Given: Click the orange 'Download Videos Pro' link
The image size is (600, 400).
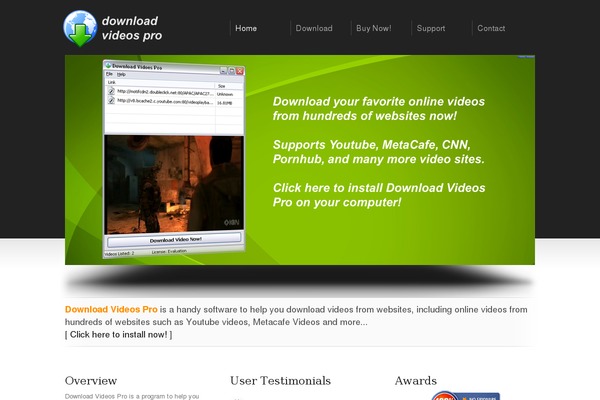Looking at the screenshot, I should 111,309.
